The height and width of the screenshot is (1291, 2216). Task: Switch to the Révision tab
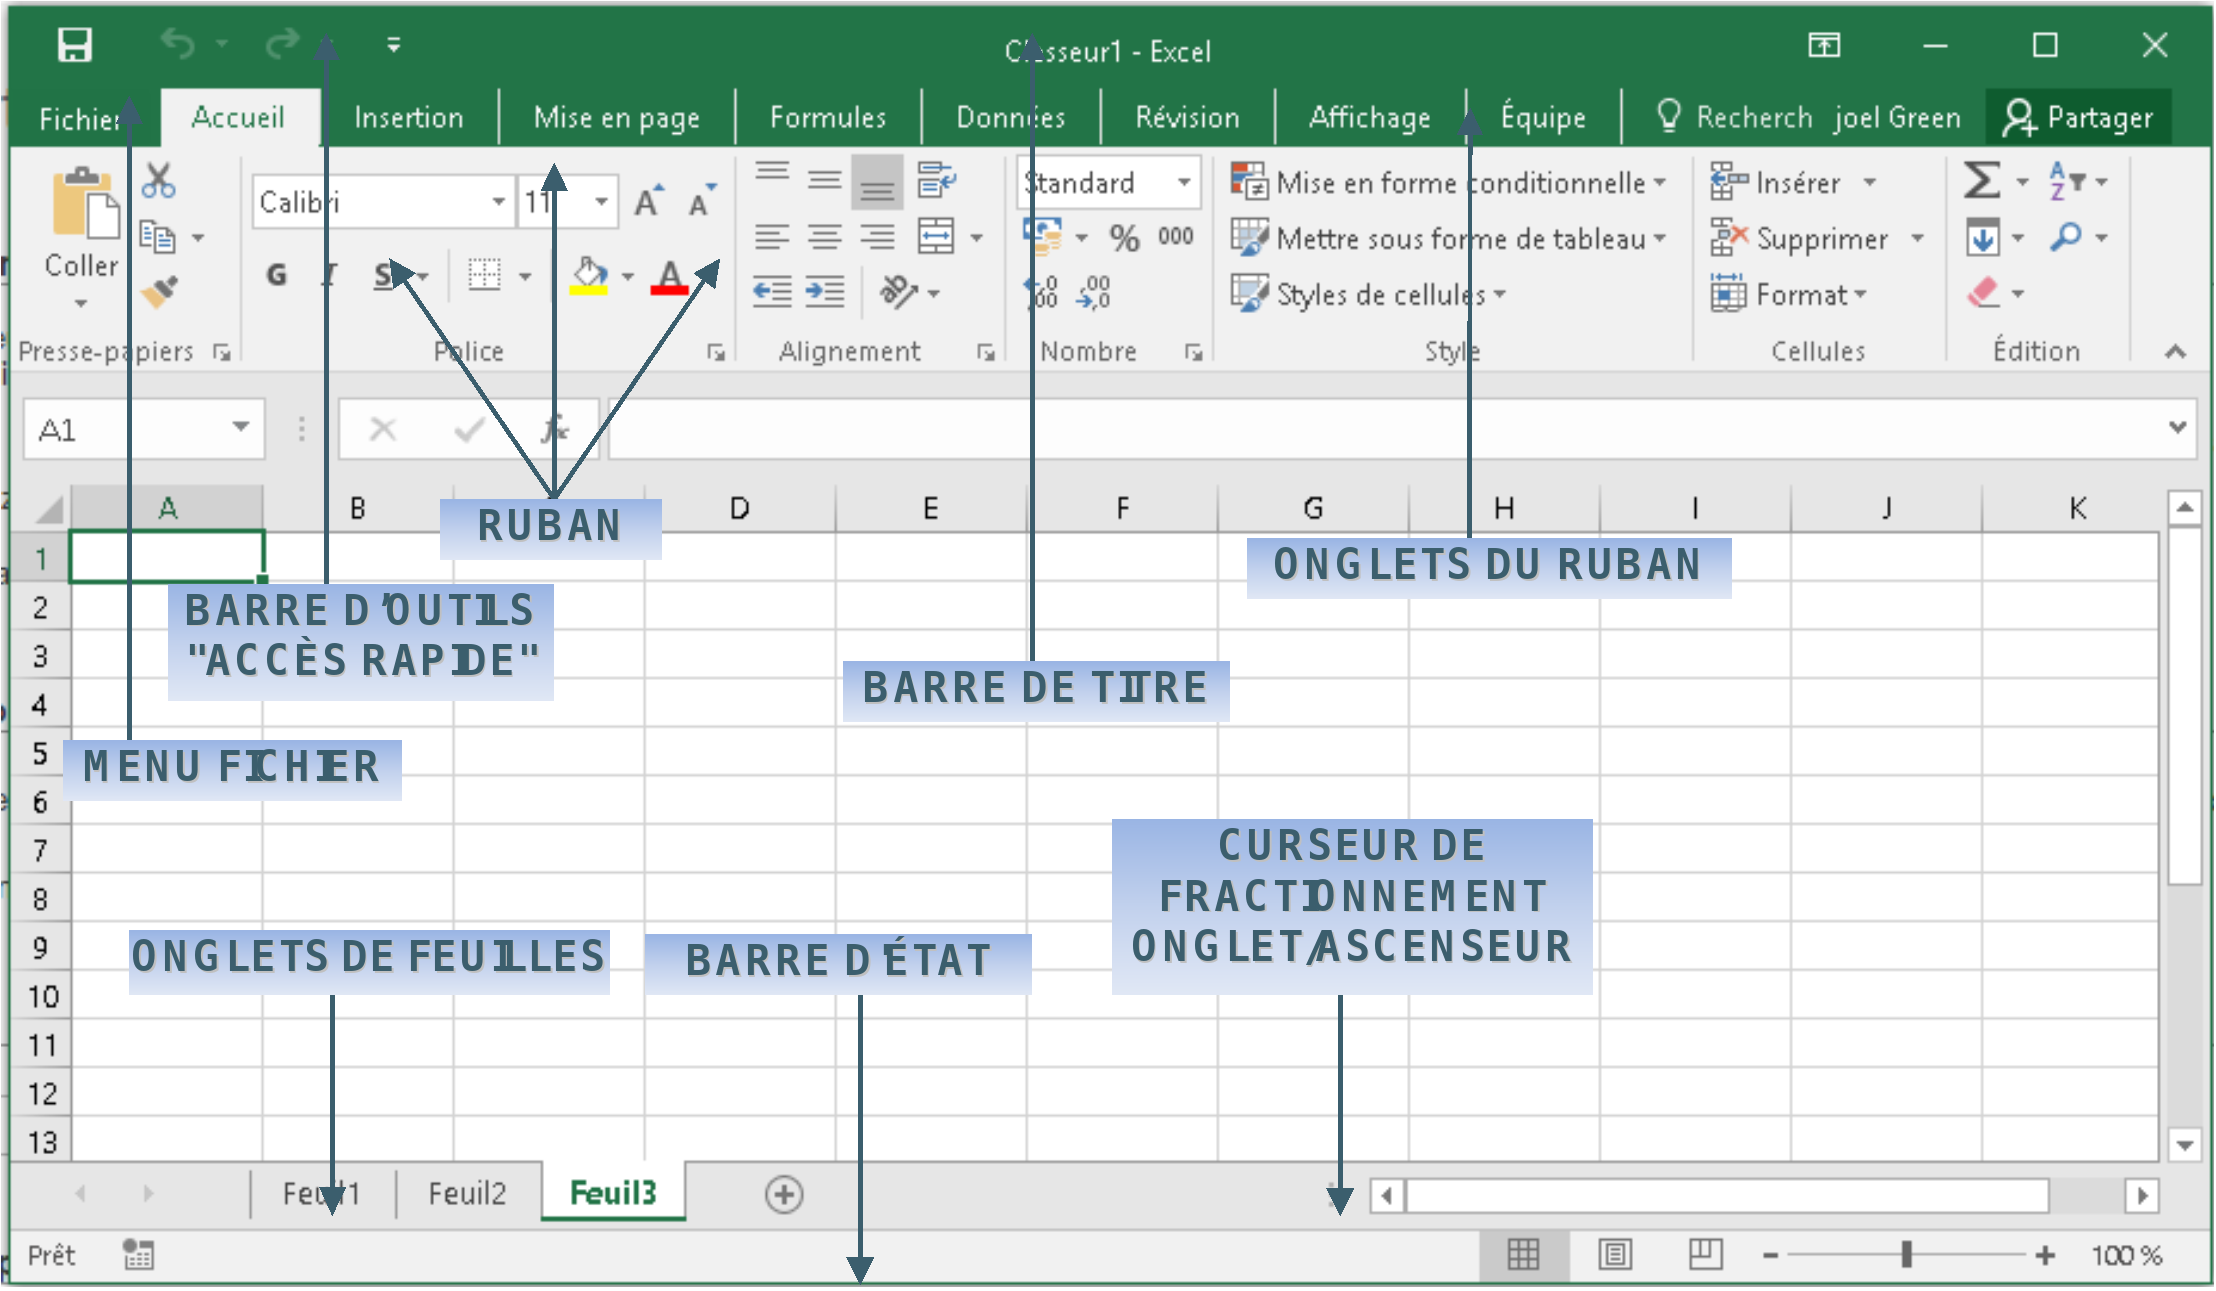click(1187, 118)
